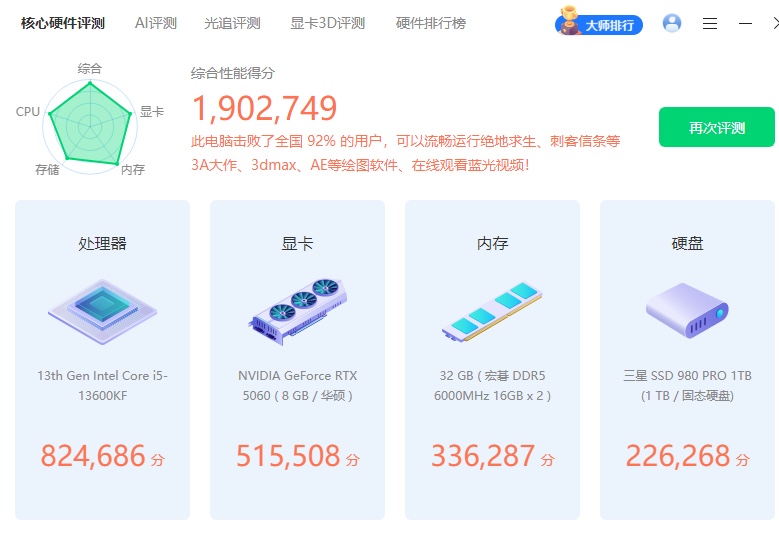The width and height of the screenshot is (779, 538).
Task: Switch to the 光追评测 tab
Action: coord(233,23)
